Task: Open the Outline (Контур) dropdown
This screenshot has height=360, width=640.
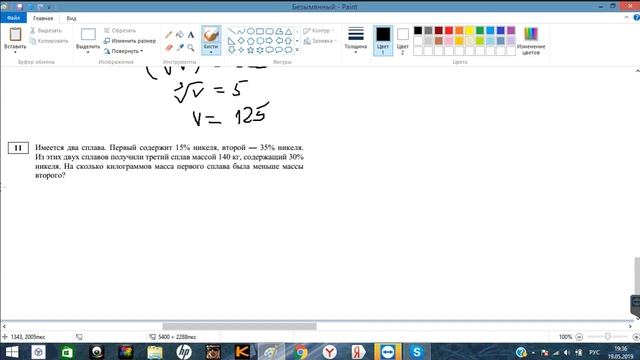Action: tap(319, 31)
